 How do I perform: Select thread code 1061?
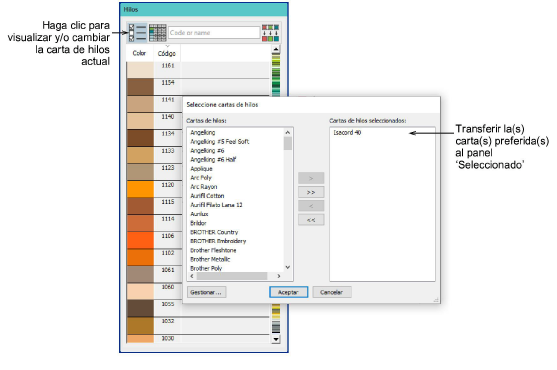coord(168,270)
